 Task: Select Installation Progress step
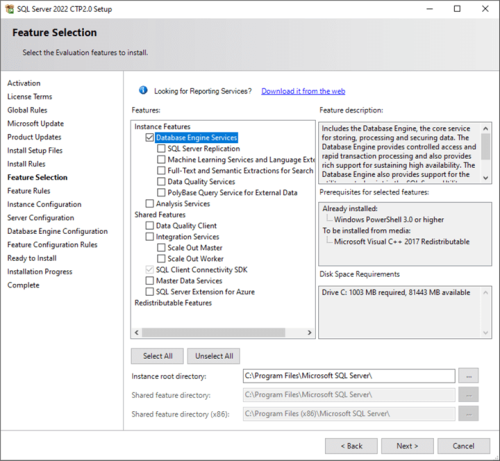point(40,272)
